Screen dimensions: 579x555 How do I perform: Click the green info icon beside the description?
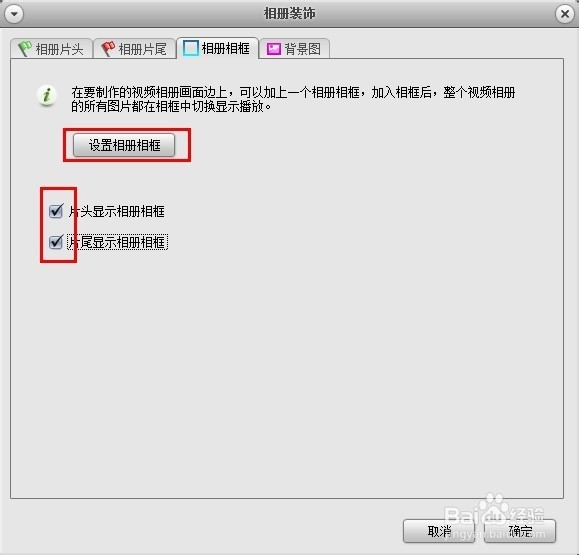pos(47,96)
